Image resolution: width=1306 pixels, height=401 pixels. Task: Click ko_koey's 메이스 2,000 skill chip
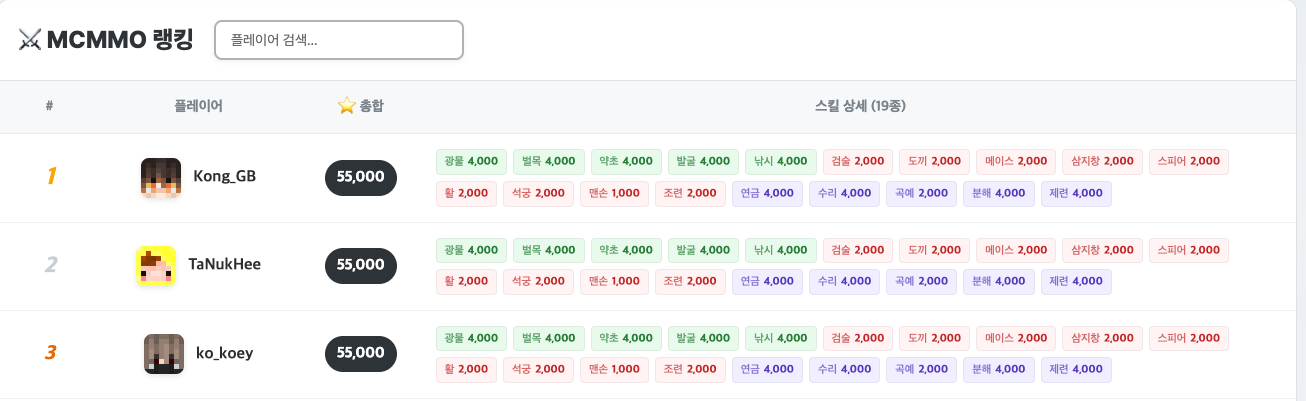pyautogui.click(x=1016, y=338)
